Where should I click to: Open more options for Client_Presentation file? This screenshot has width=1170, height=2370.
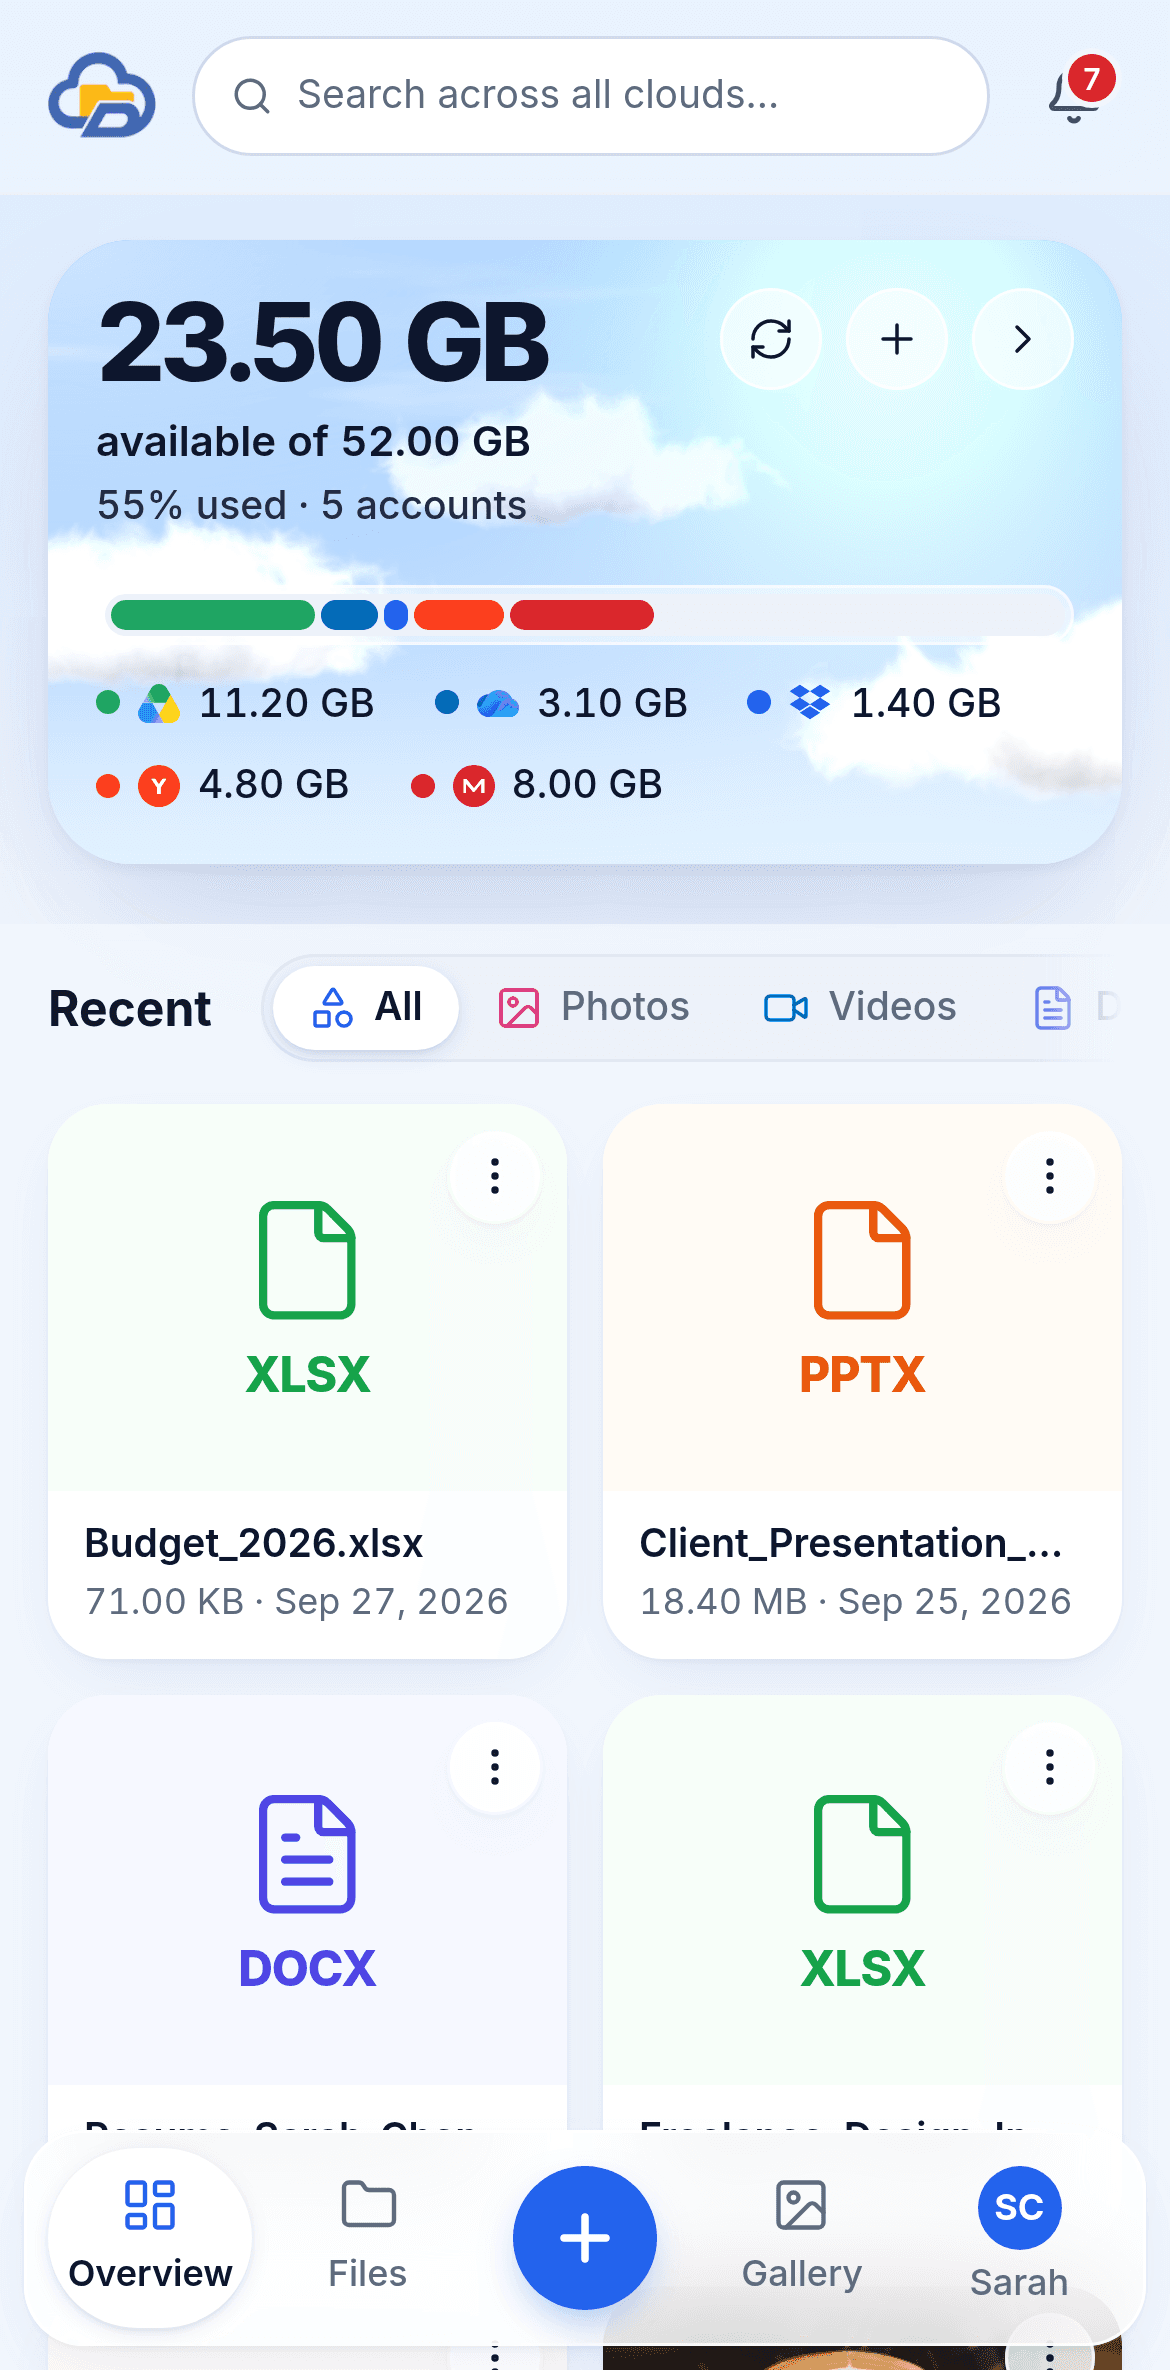(1050, 1176)
